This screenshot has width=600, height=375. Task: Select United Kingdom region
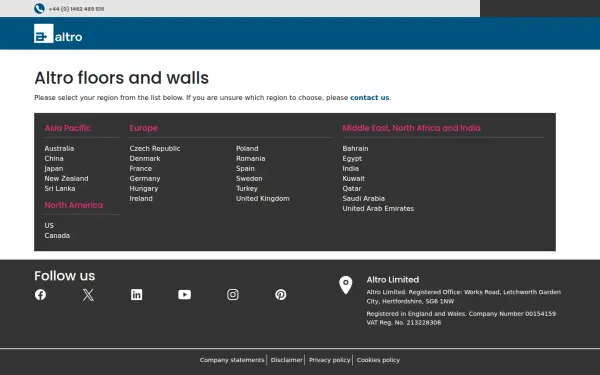[262, 199]
